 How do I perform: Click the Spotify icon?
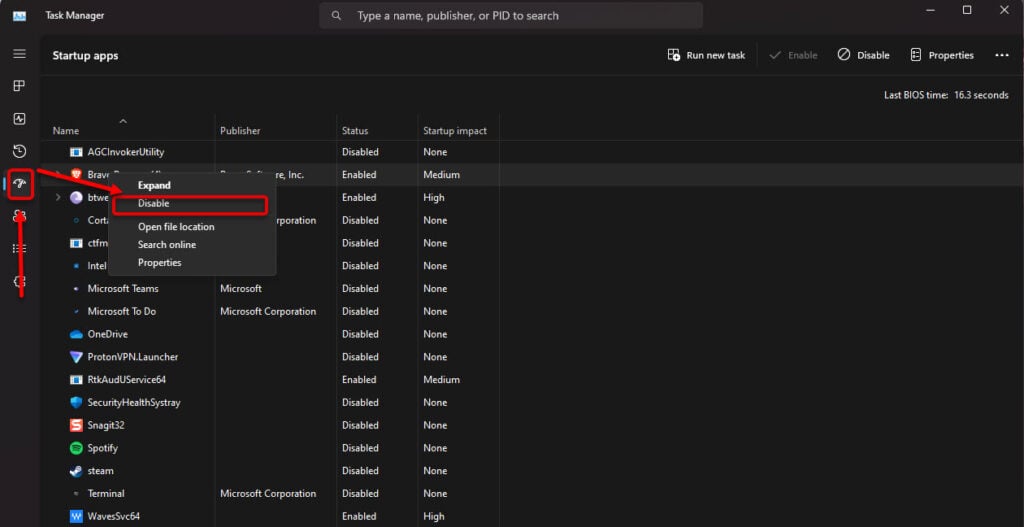[x=76, y=448]
